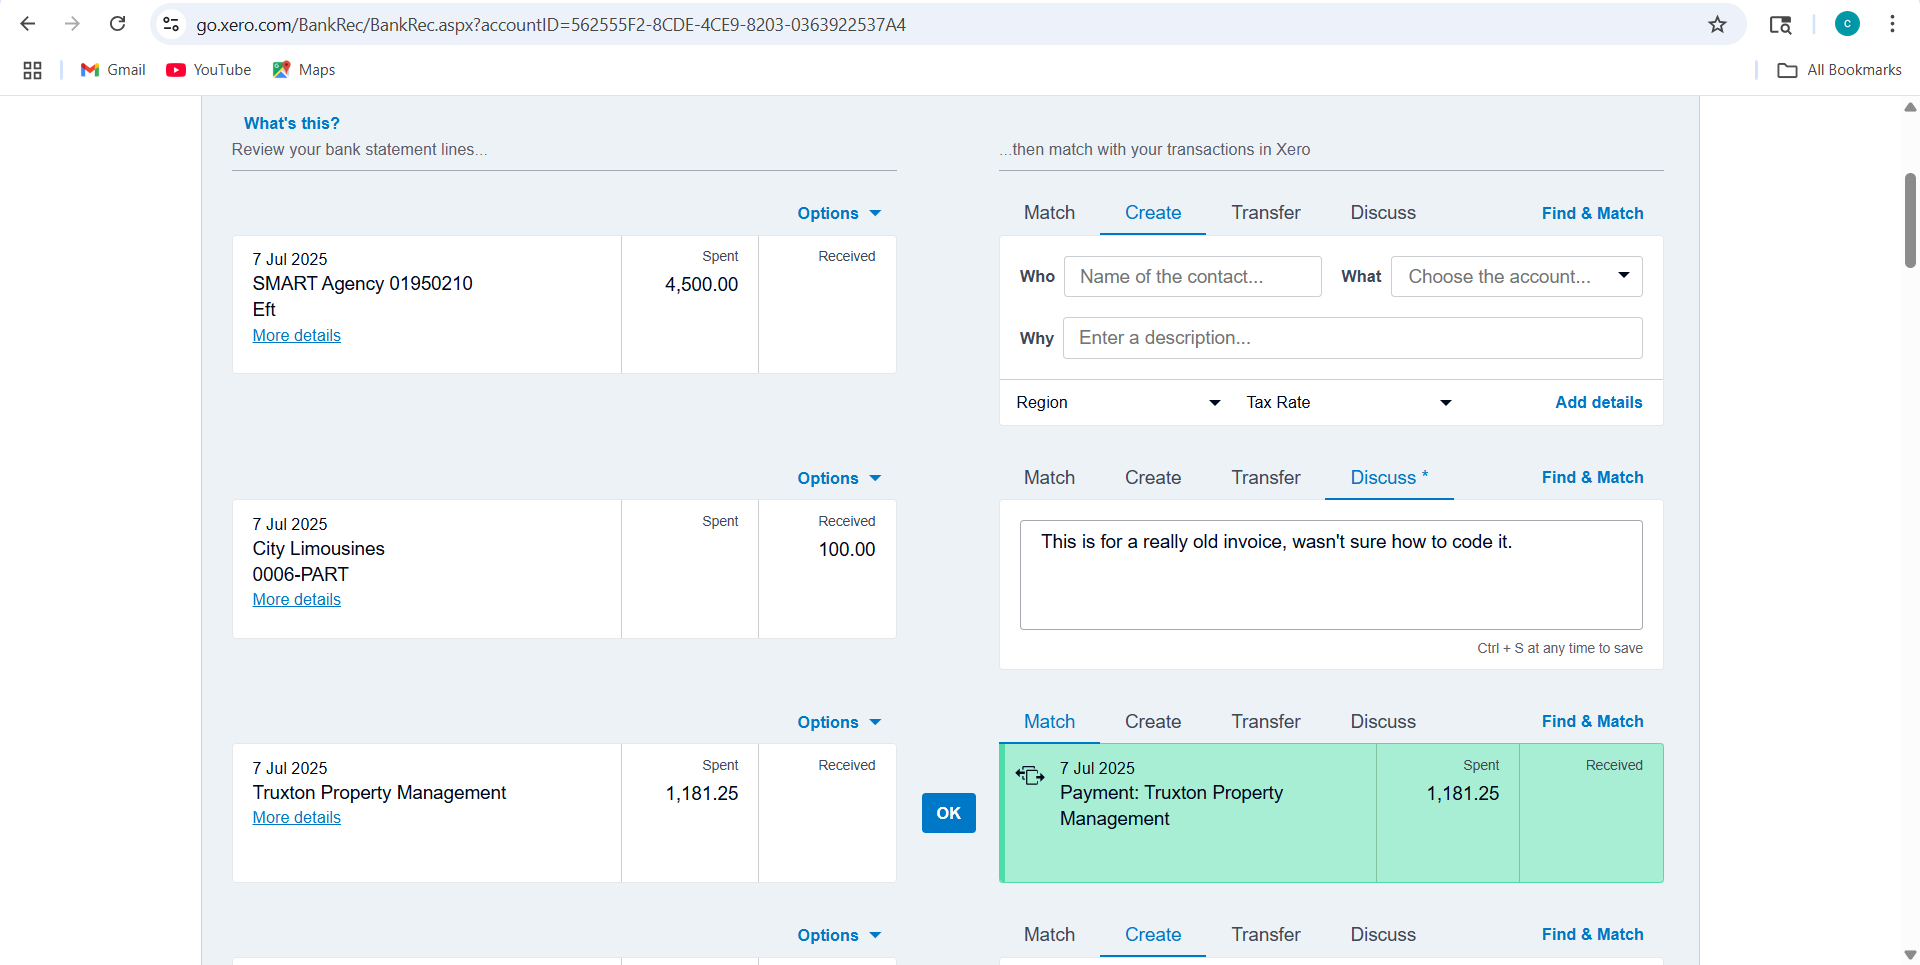Select the Create tab for SMART Agency
This screenshot has width=1920, height=965.
click(1153, 213)
